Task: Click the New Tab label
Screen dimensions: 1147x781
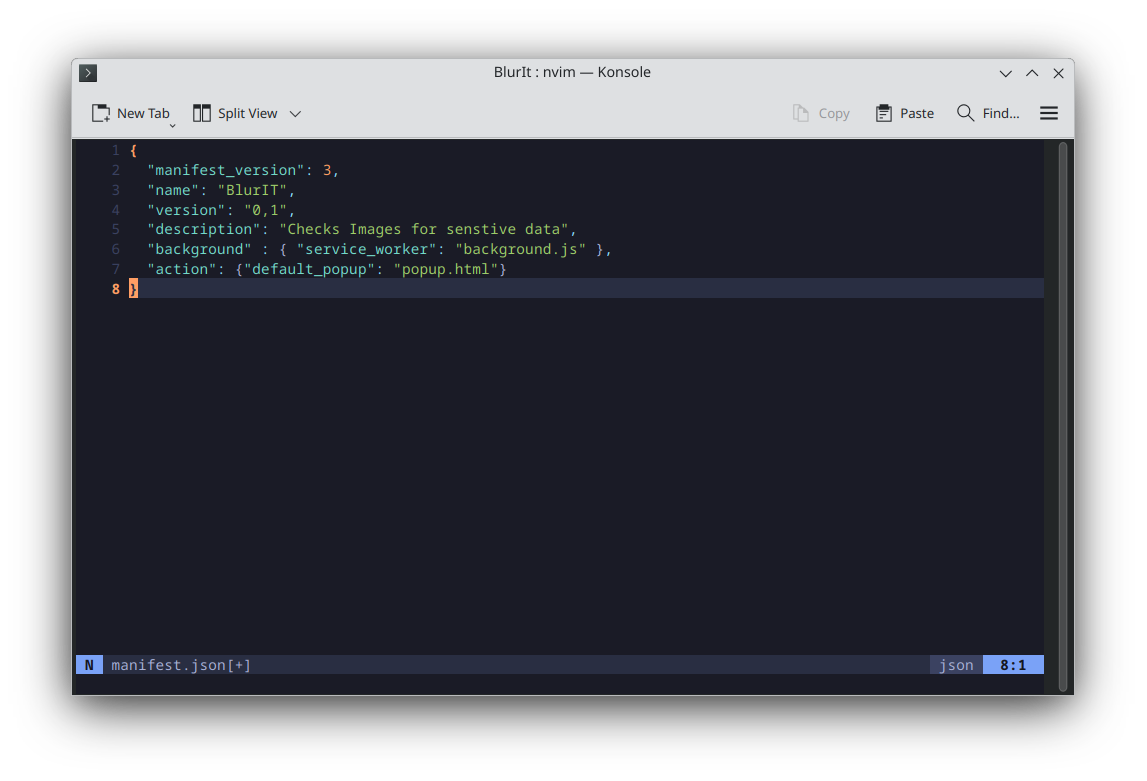Action: [143, 113]
